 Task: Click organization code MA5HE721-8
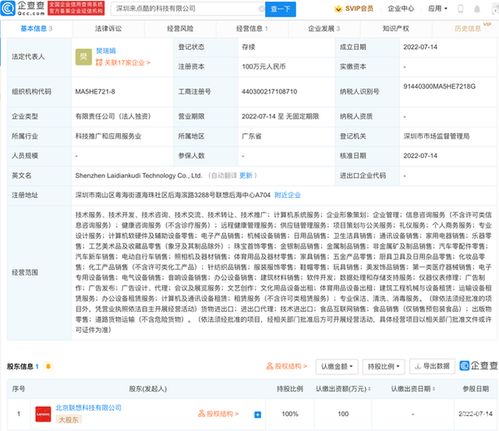(95, 92)
